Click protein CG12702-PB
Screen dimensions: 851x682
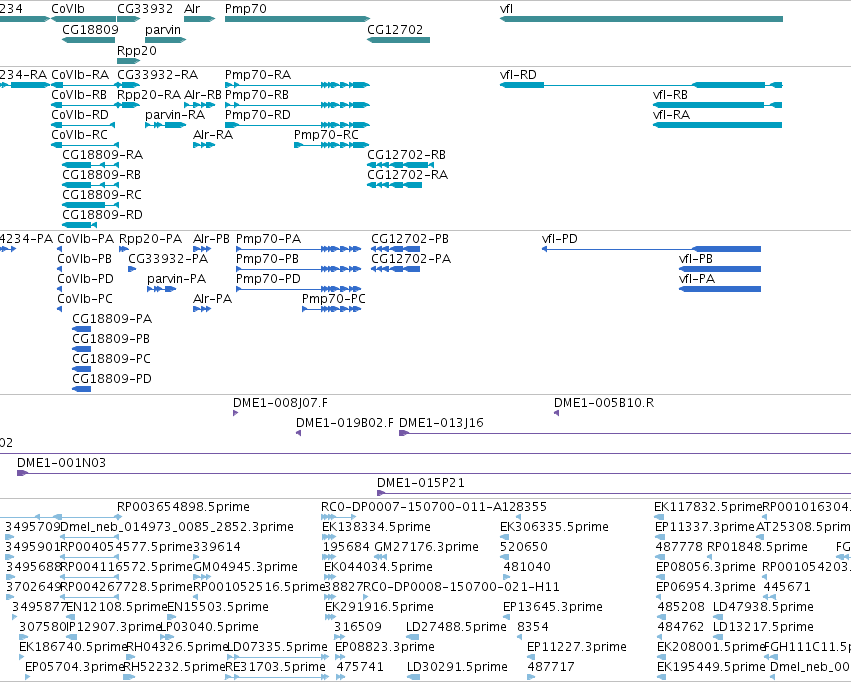[395, 249]
